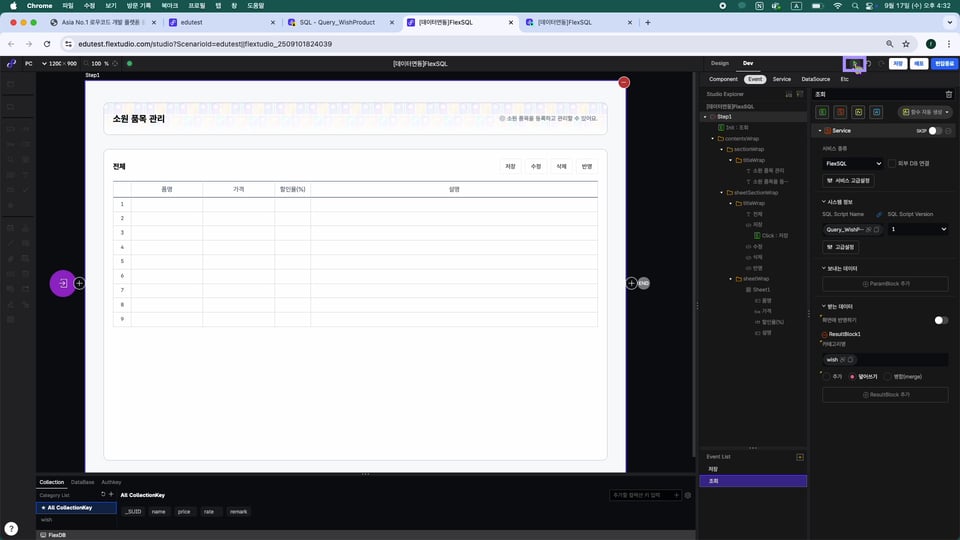Open the FlexSQL service type dropdown
960x540 pixels.
point(853,163)
